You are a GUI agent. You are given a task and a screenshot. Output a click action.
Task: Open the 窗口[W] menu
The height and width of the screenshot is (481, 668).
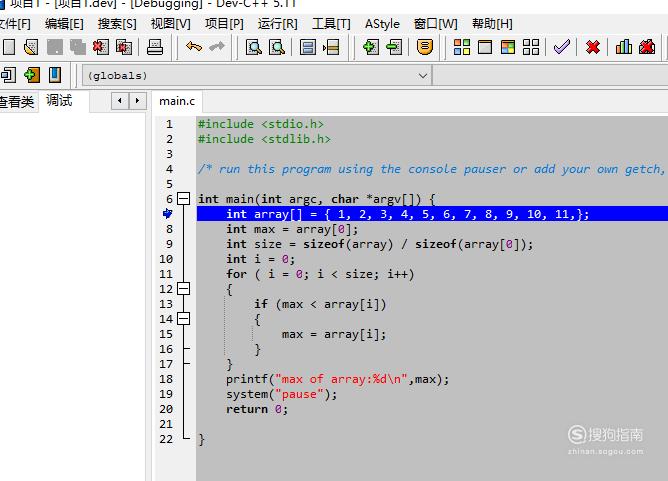pos(435,24)
